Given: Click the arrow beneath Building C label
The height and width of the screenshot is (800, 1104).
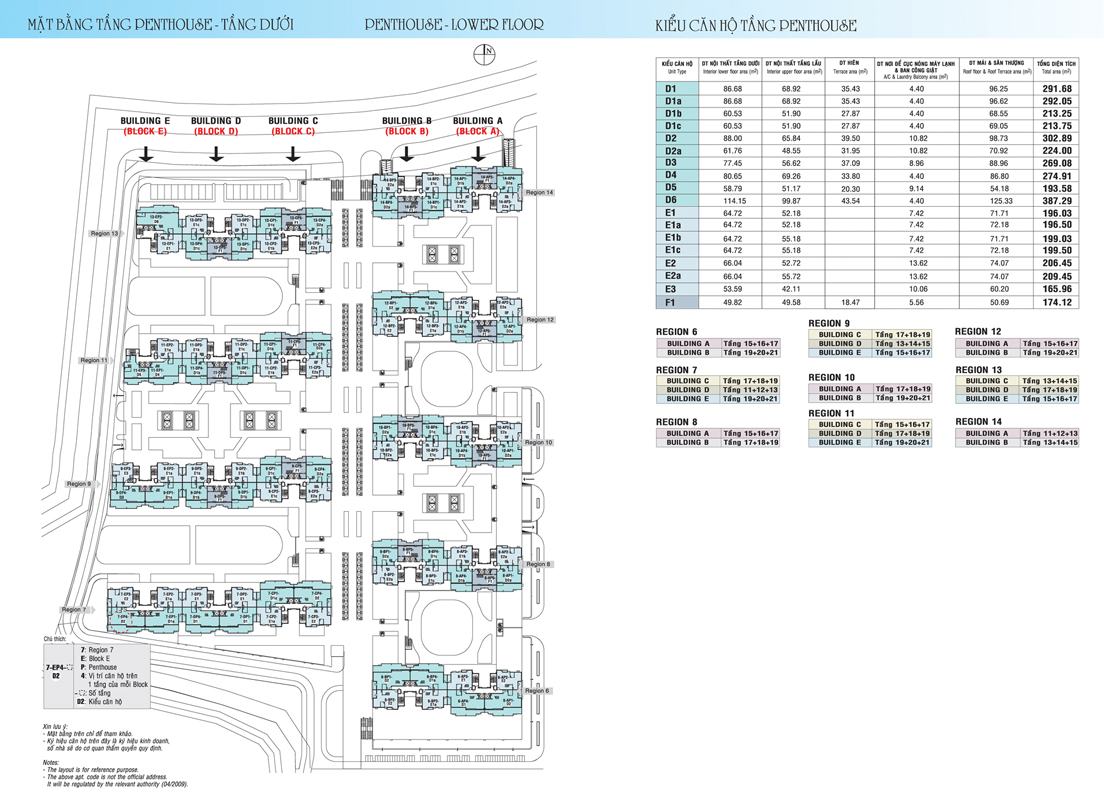Looking at the screenshot, I should pyautogui.click(x=293, y=153).
